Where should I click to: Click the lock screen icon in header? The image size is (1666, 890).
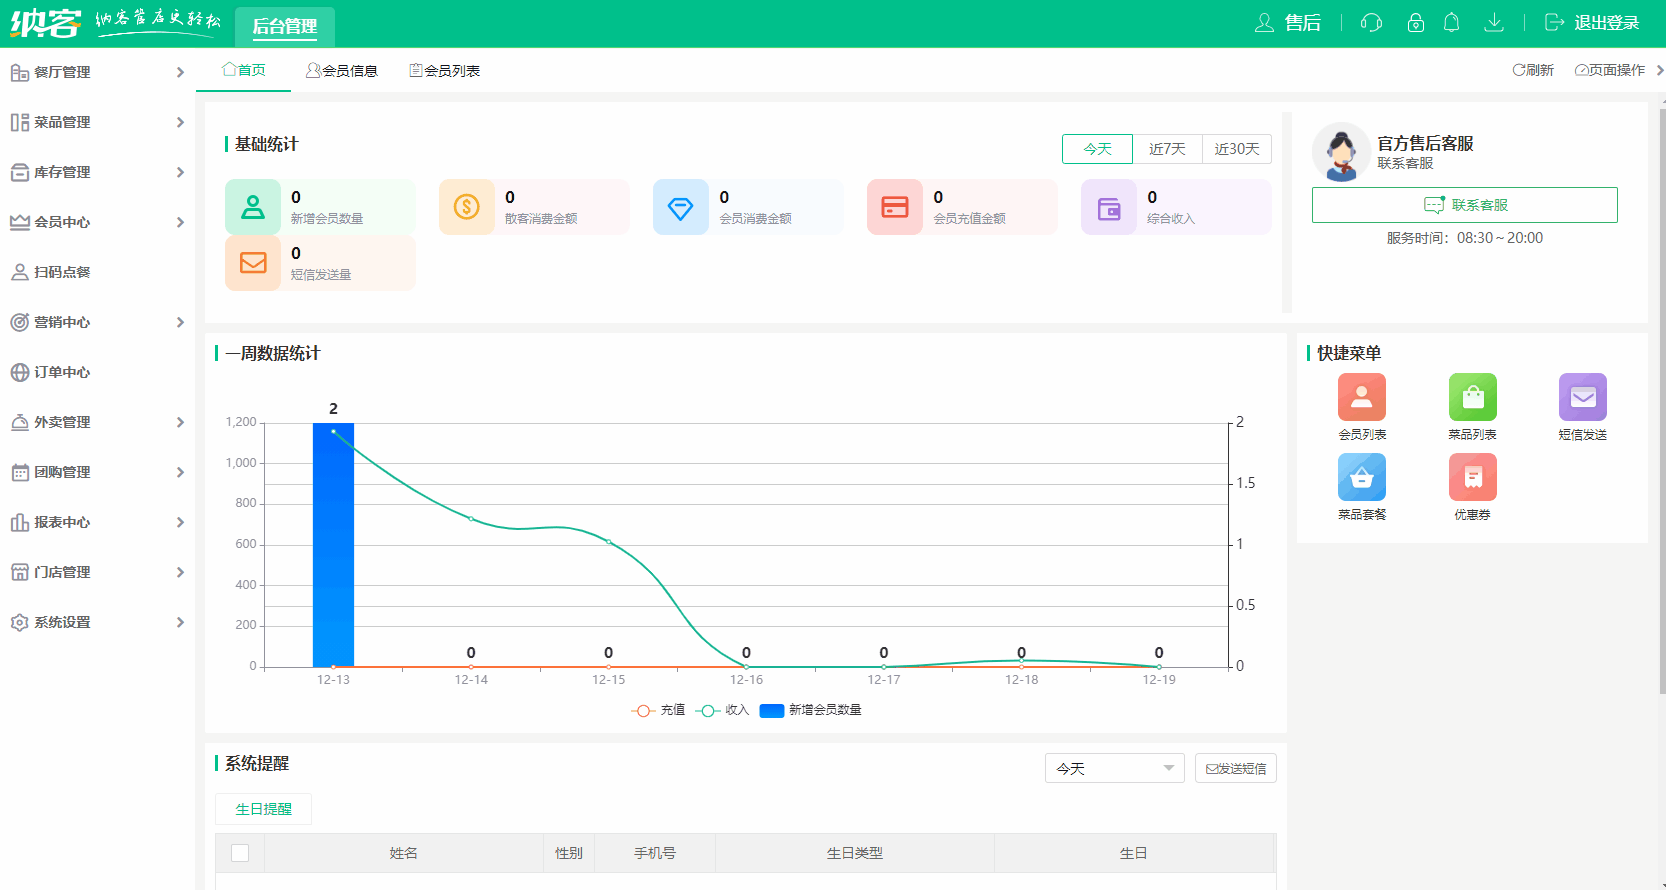coord(1415,23)
